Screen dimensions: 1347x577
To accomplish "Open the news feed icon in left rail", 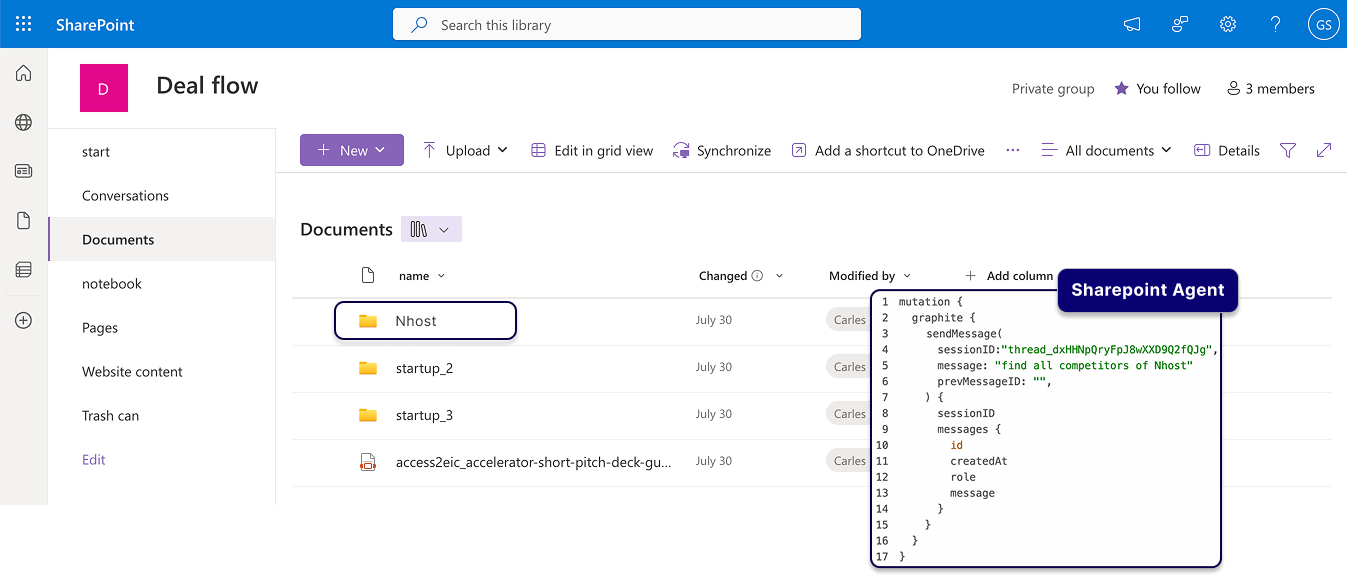I will coord(23,171).
